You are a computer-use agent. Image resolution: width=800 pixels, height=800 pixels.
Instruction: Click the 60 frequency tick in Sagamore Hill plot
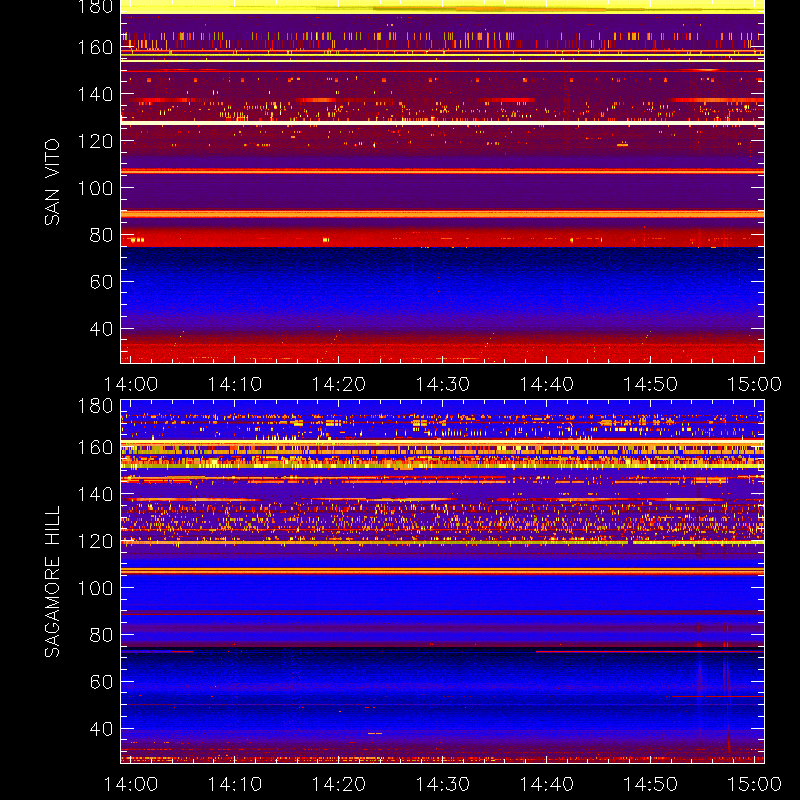(x=101, y=682)
